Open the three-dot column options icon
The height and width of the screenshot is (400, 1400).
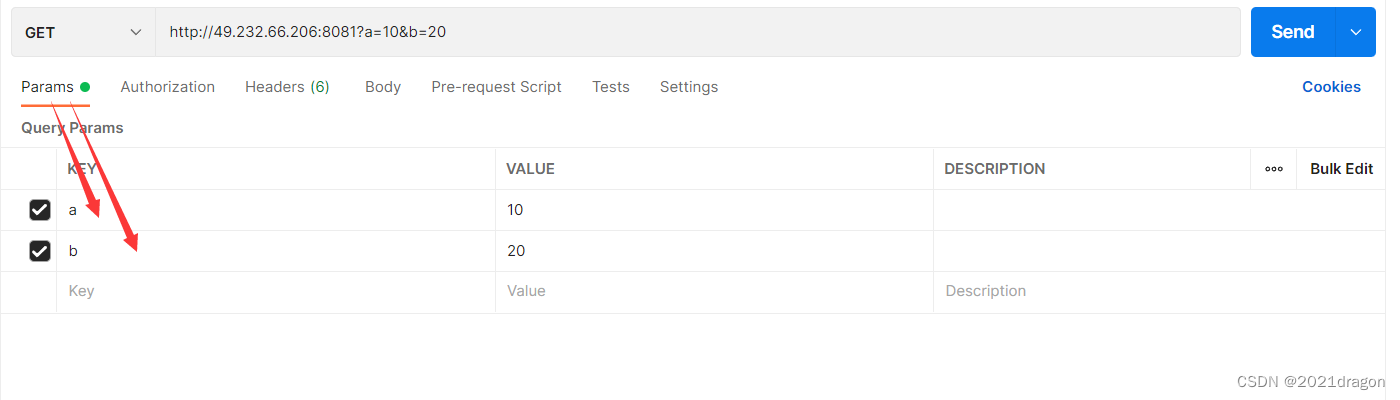(x=1273, y=169)
